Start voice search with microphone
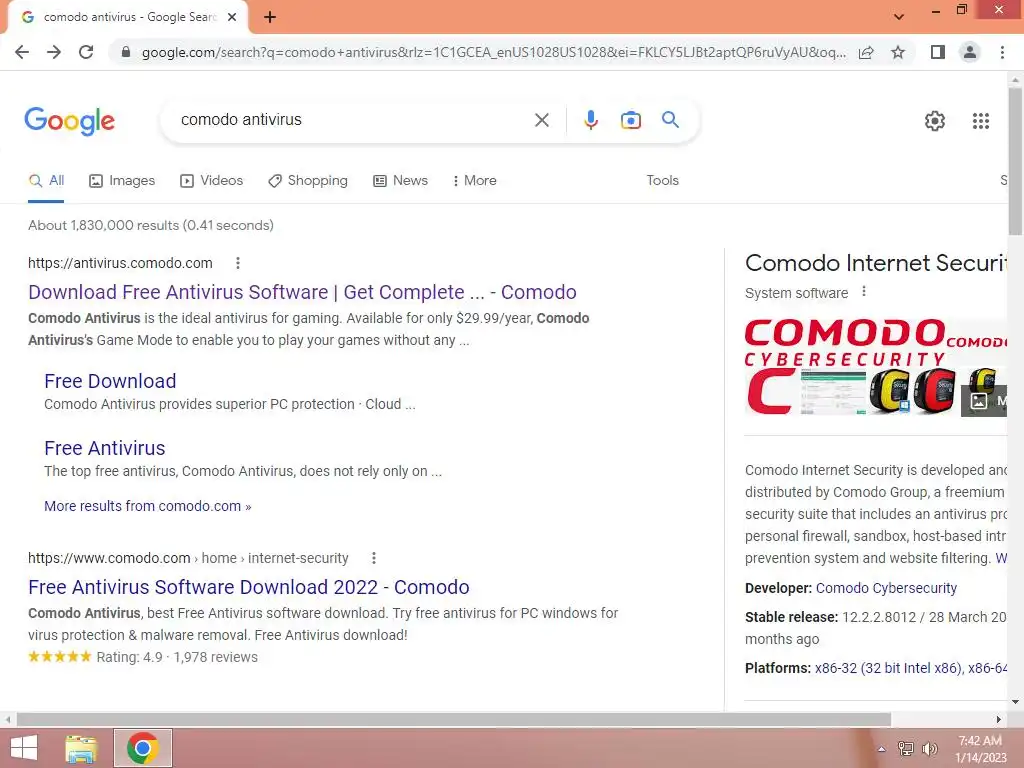The image size is (1024, 768). pyautogui.click(x=590, y=120)
